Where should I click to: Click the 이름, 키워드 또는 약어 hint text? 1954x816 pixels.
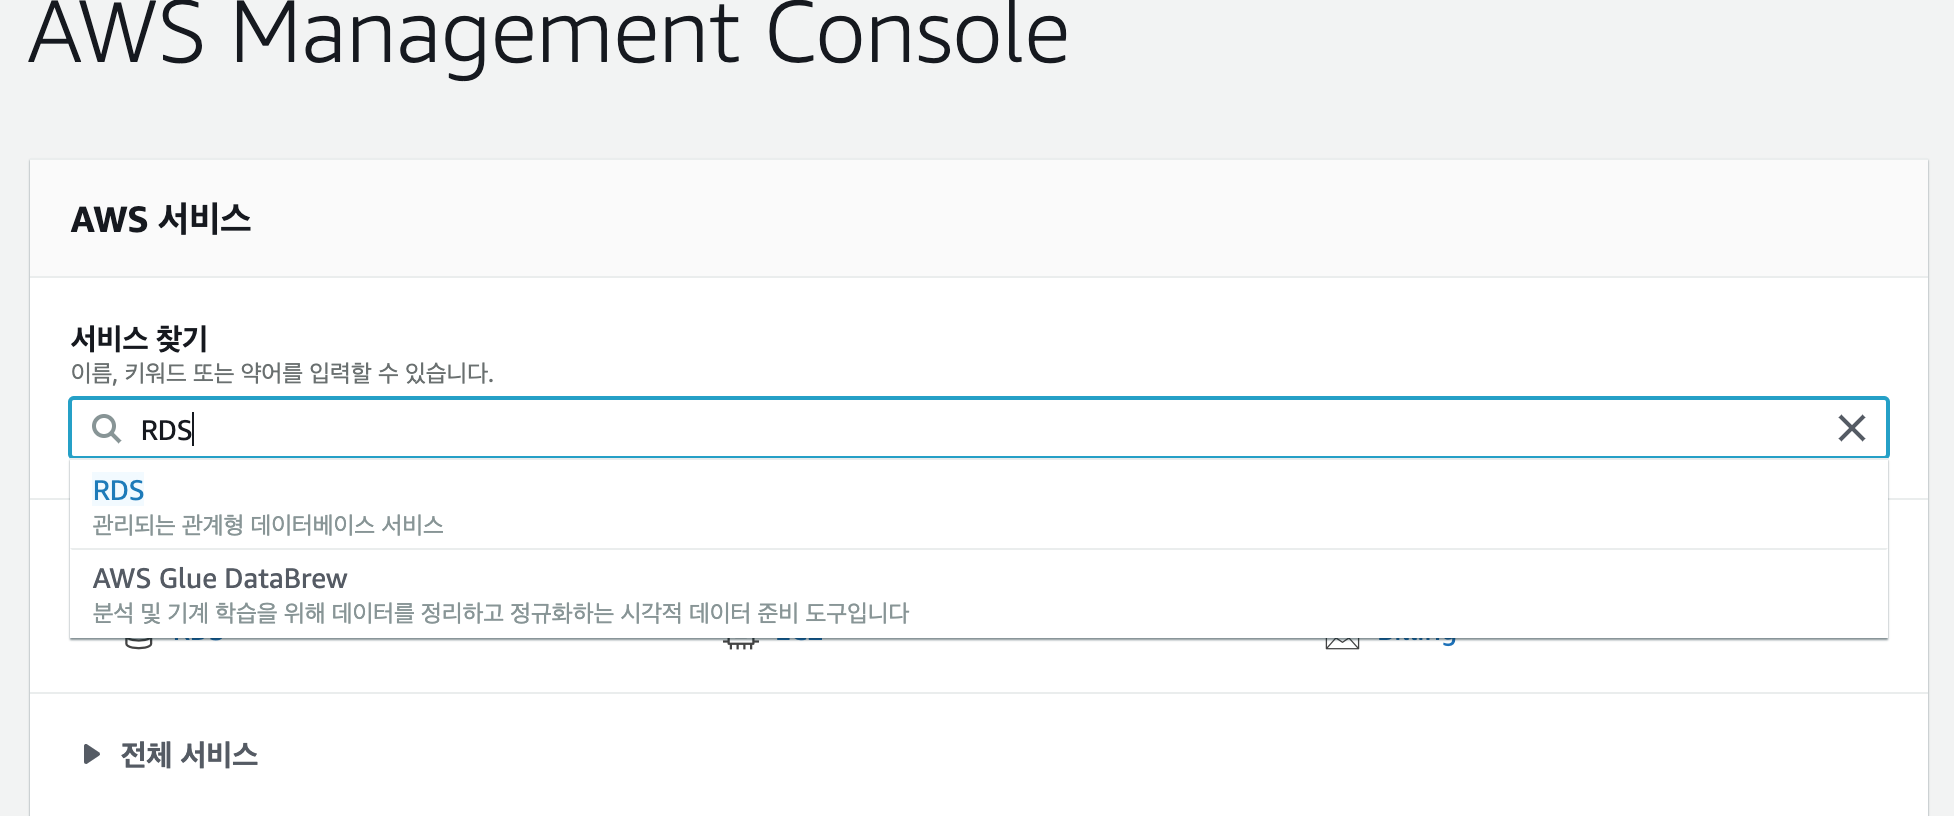(x=282, y=373)
